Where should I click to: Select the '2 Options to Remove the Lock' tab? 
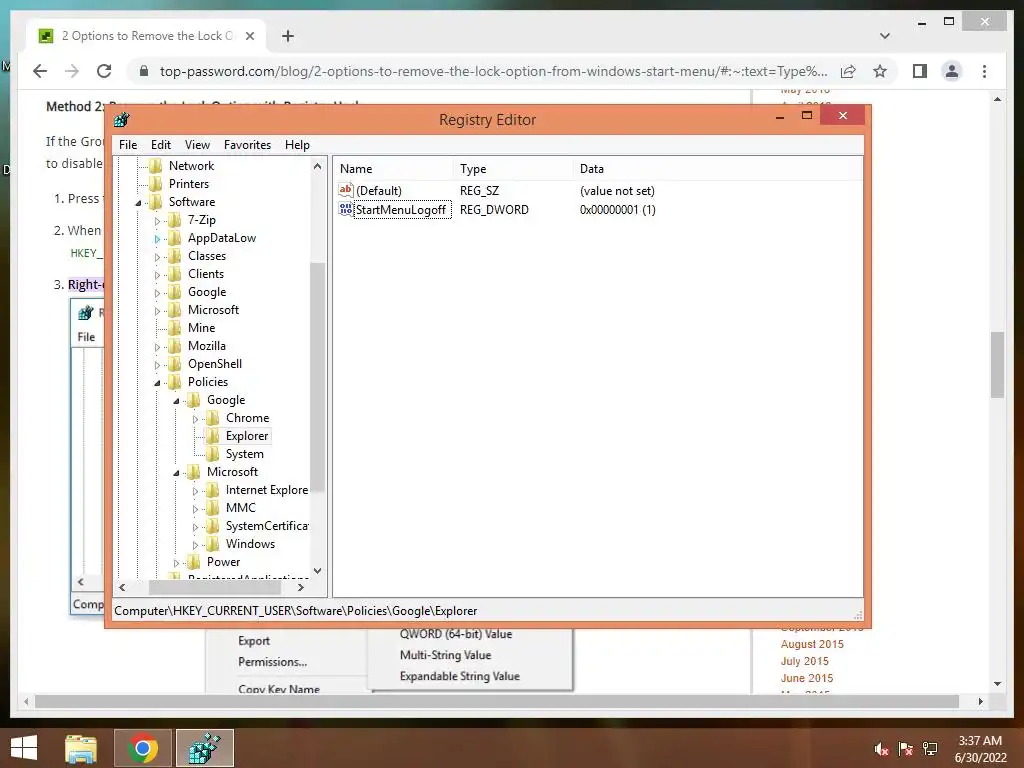coord(147,36)
